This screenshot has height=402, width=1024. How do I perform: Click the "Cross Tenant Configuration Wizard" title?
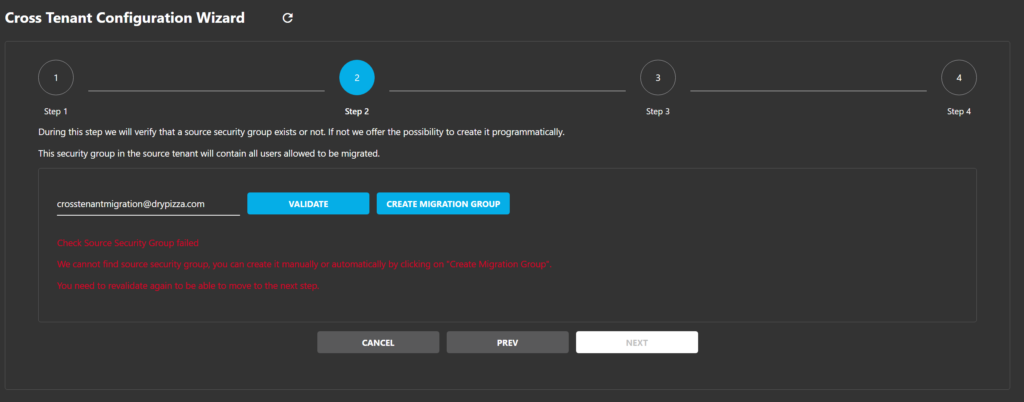[125, 18]
